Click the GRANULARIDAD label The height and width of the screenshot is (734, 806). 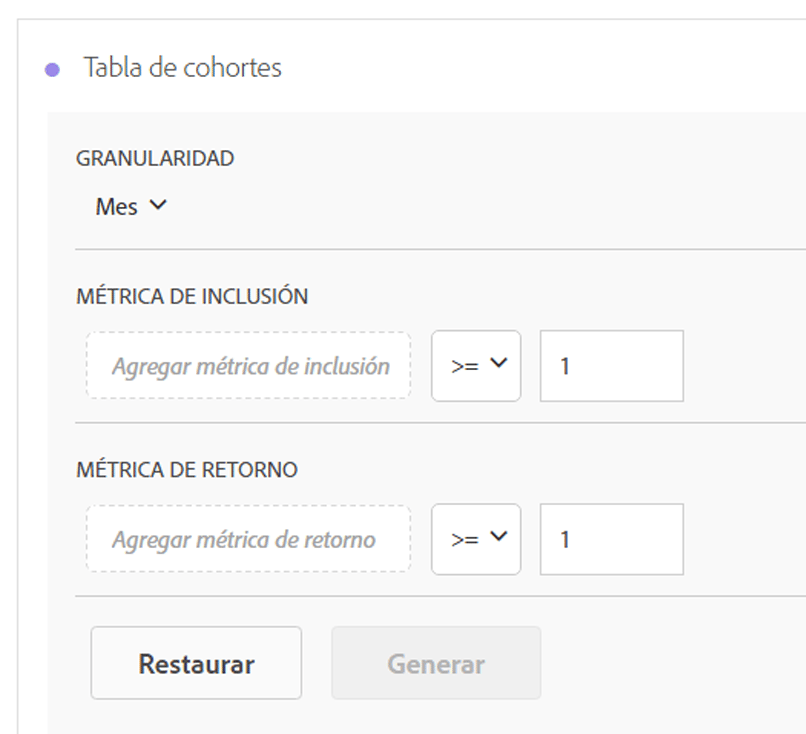tap(155, 158)
